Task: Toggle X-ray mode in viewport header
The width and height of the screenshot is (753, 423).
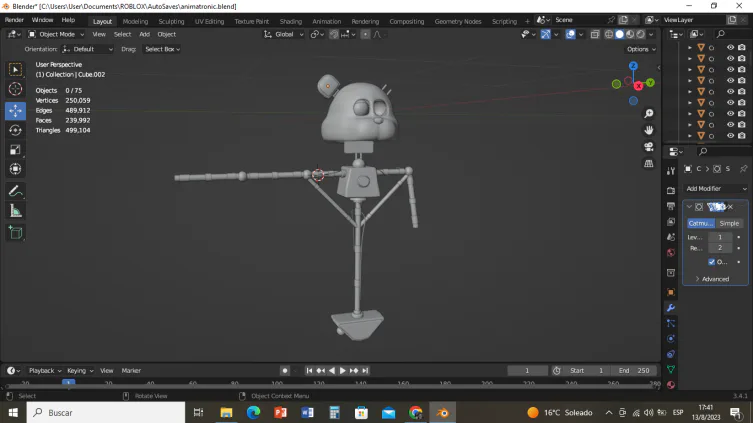Action: 595,34
